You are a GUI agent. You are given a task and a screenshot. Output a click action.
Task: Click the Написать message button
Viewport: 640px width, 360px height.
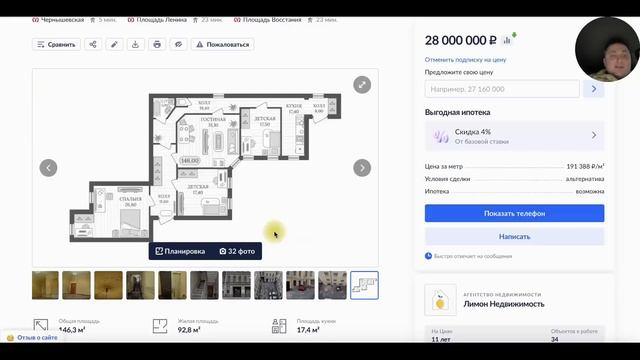tap(514, 237)
